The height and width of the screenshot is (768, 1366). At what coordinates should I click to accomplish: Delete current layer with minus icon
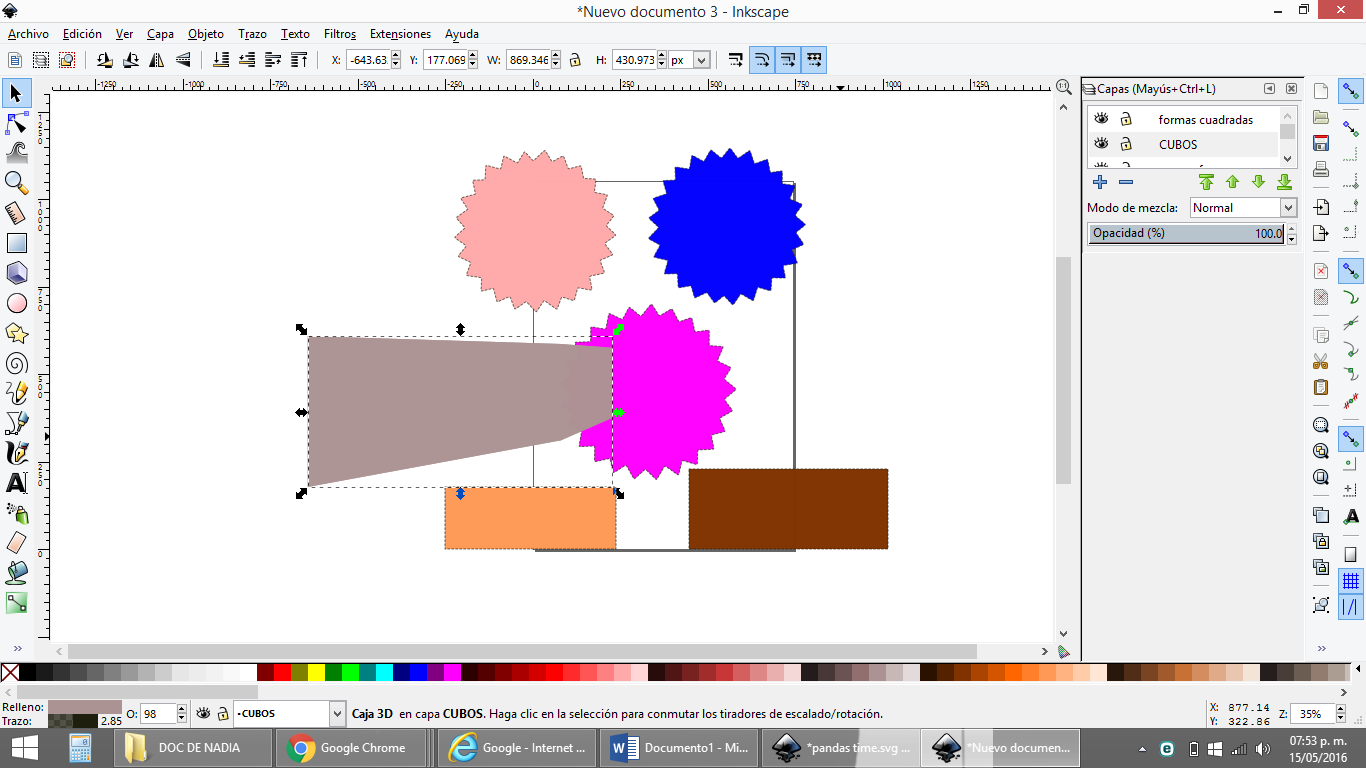tap(1126, 182)
